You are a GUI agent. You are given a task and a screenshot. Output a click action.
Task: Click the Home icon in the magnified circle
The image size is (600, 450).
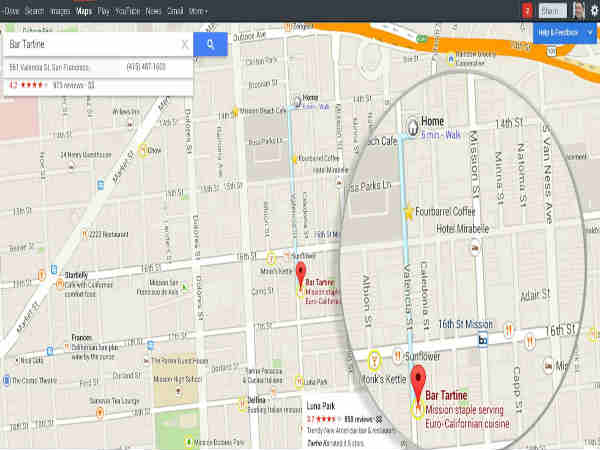click(x=412, y=127)
